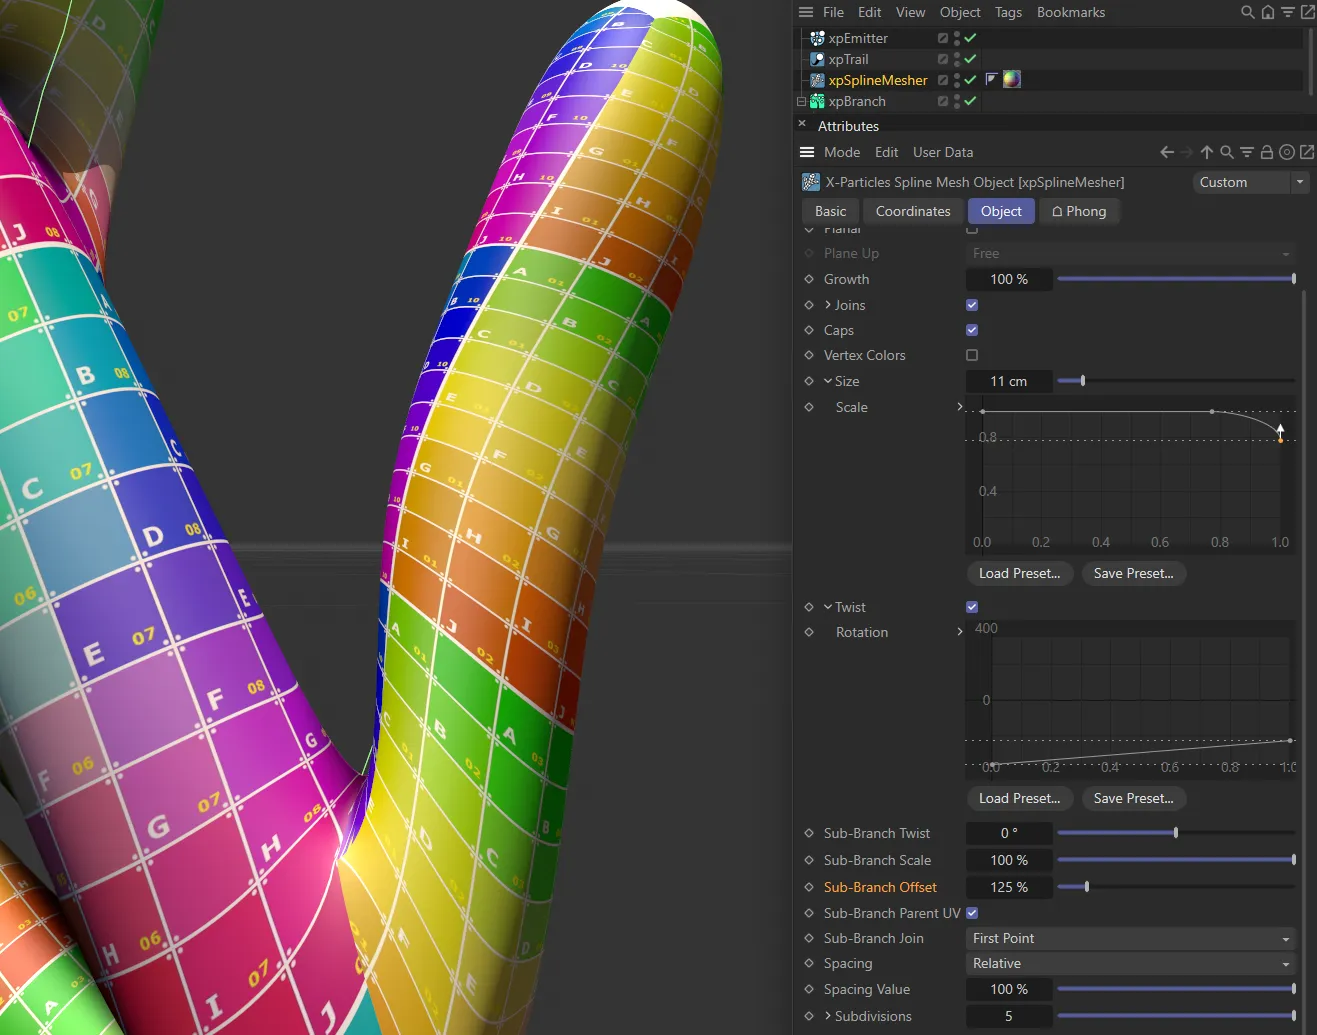Image resolution: width=1317 pixels, height=1035 pixels.
Task: Click the search icon in Attributes panel
Action: (1227, 152)
